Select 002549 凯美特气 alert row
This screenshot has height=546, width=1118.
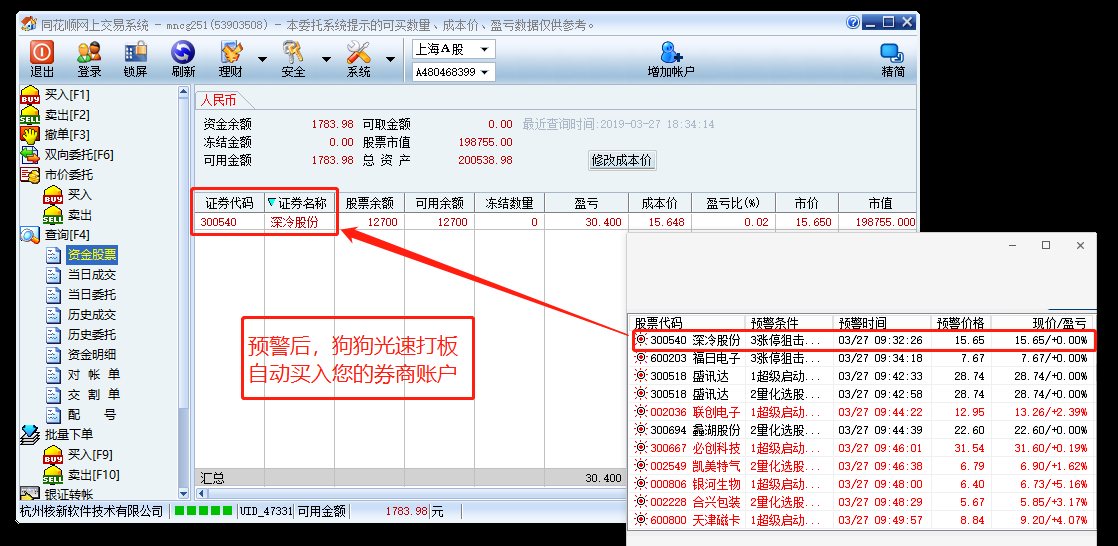[862, 466]
